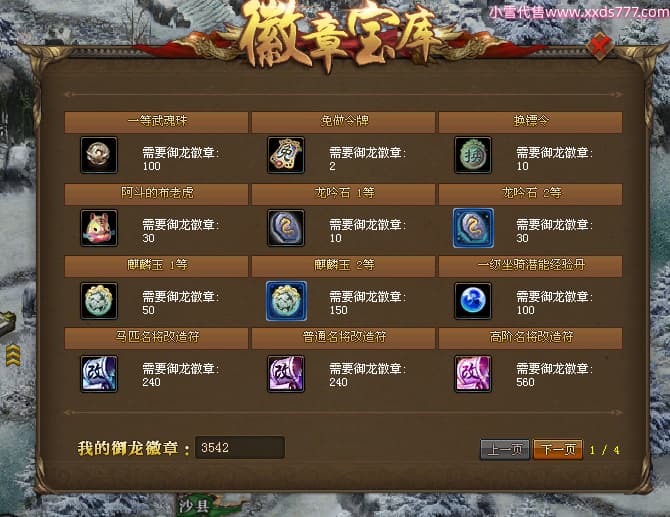Click the 免做令牌 token icon

pyautogui.click(x=286, y=155)
